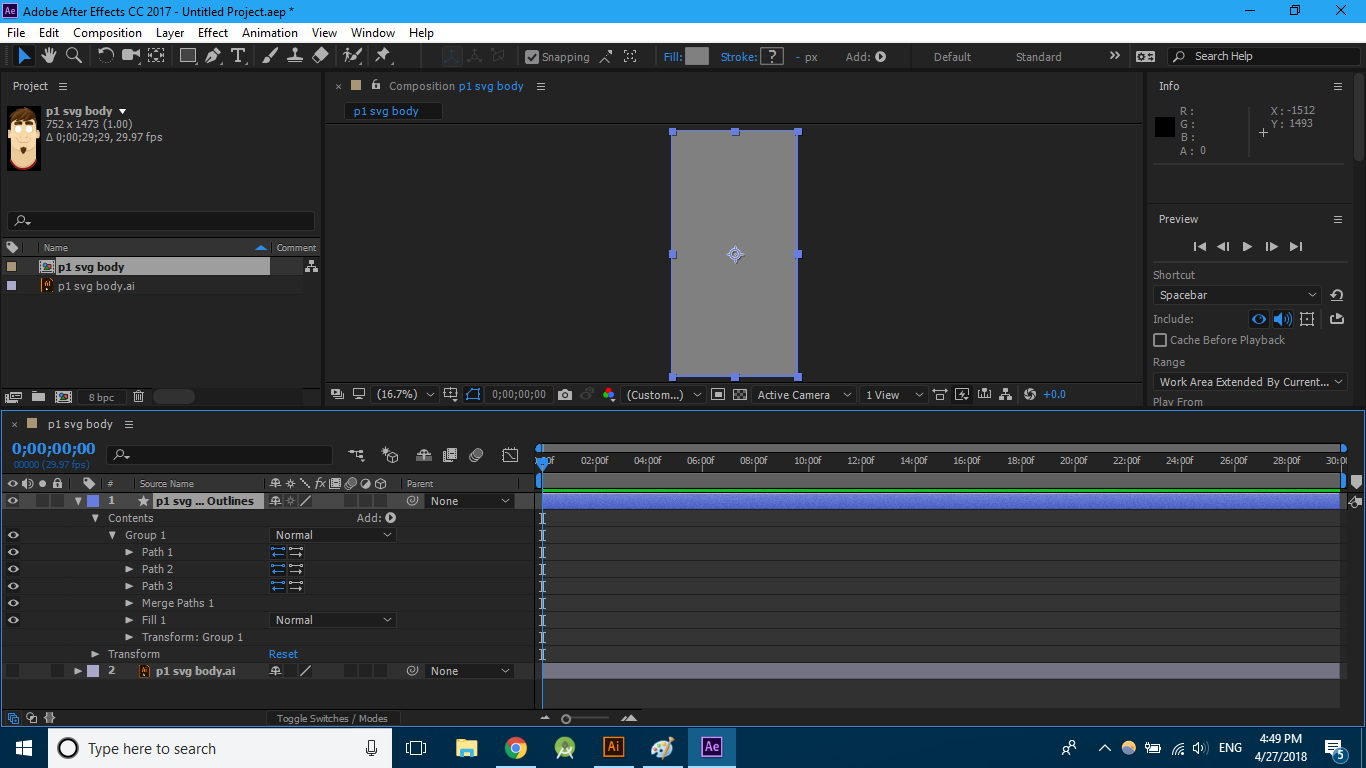1366x768 pixels.
Task: Open the magnification 16.7% dropdown
Action: 405,395
